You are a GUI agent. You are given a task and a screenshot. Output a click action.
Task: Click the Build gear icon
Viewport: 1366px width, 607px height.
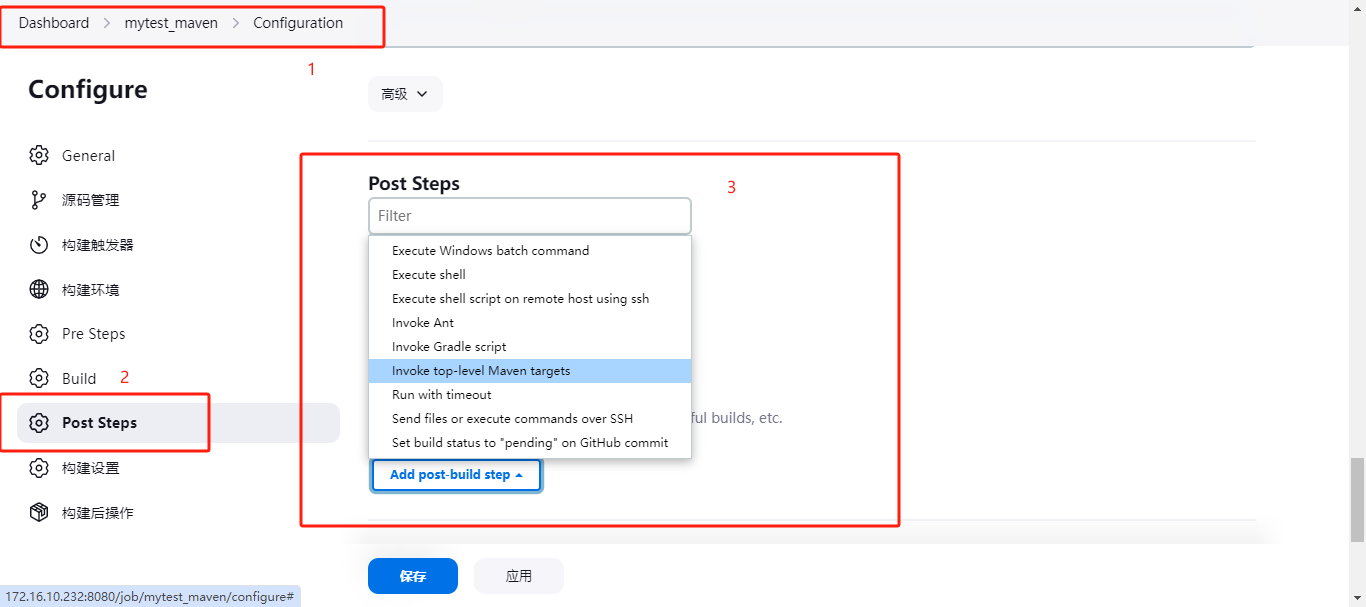tap(39, 378)
